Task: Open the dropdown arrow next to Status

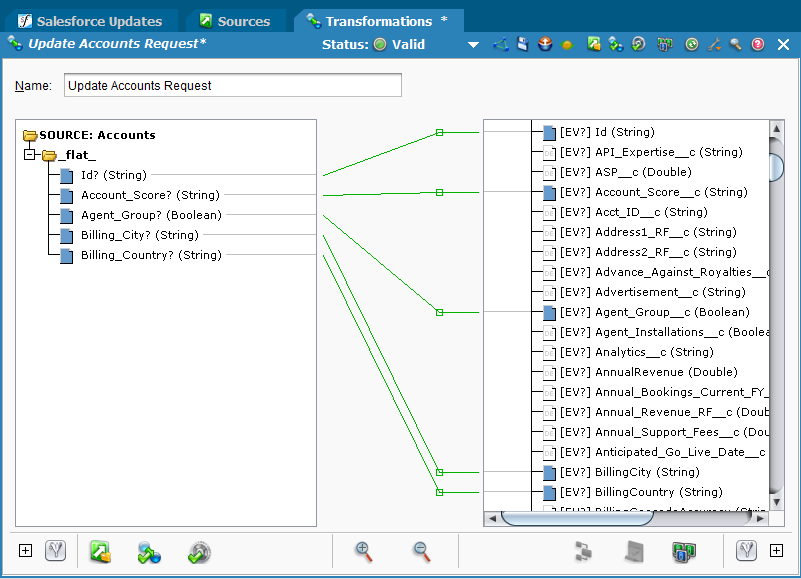Action: 473,45
